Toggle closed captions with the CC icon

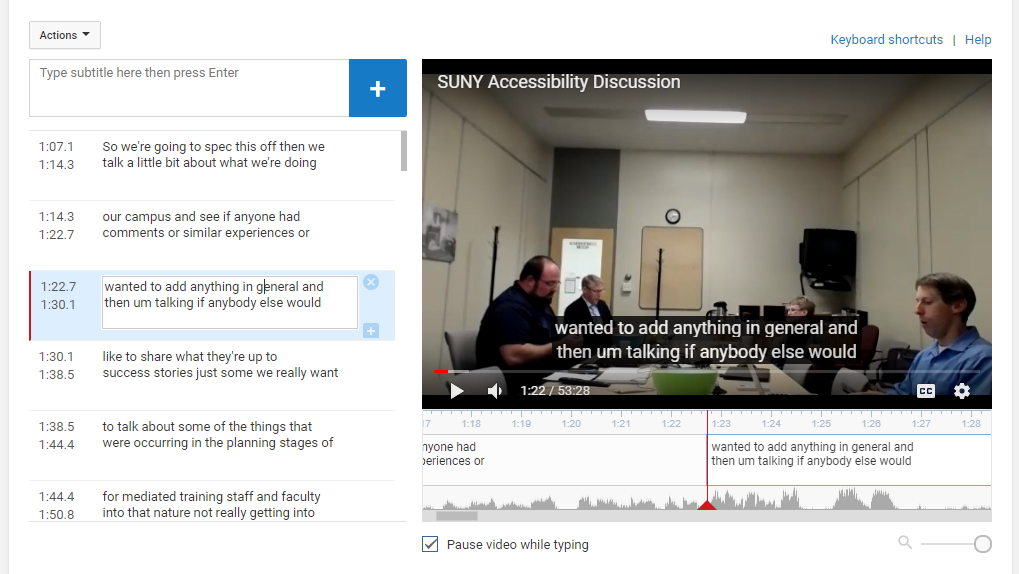point(926,391)
